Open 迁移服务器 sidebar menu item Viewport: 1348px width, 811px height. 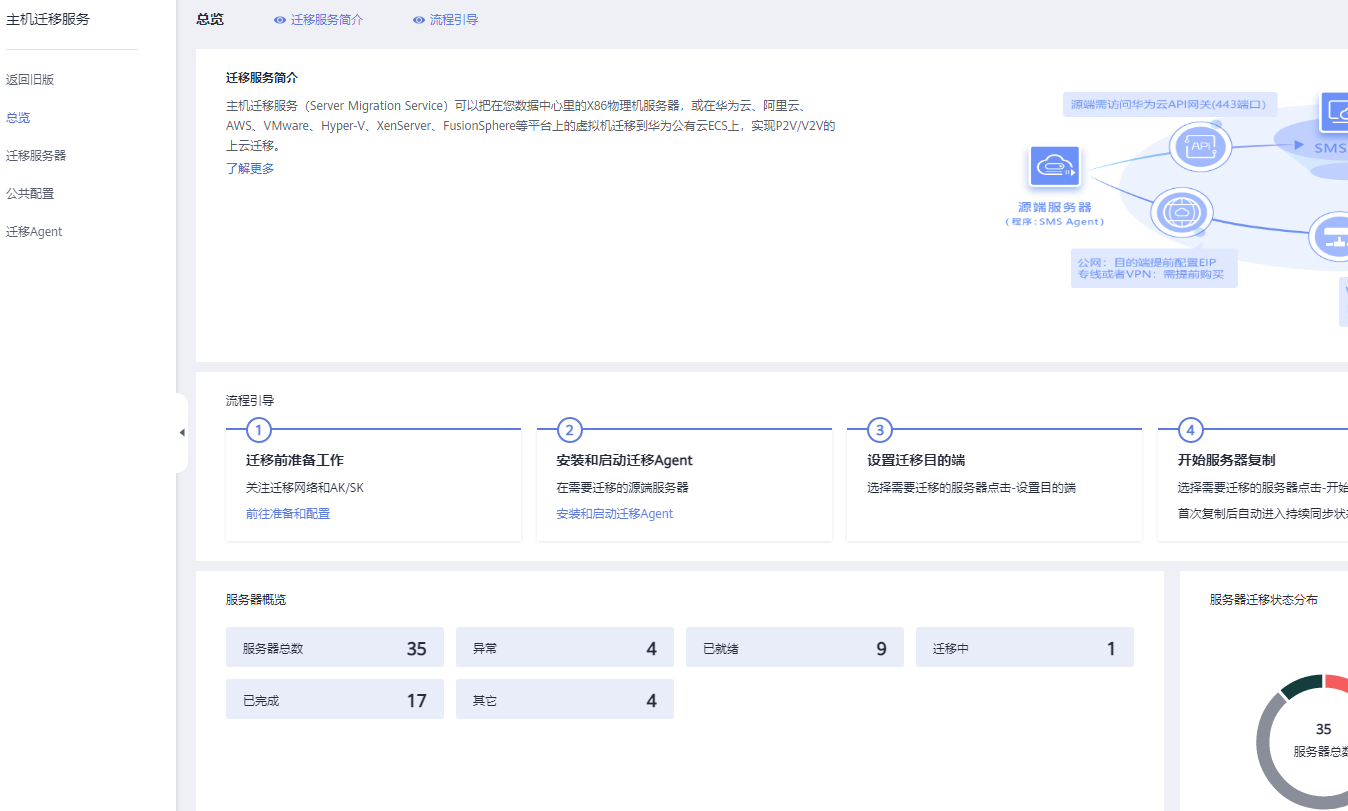pyautogui.click(x=36, y=155)
